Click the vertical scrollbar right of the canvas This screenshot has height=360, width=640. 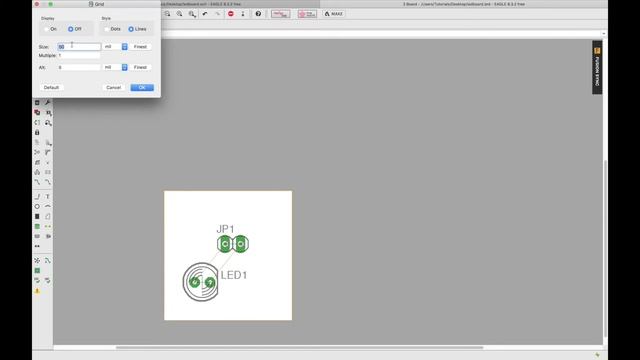coord(605,249)
